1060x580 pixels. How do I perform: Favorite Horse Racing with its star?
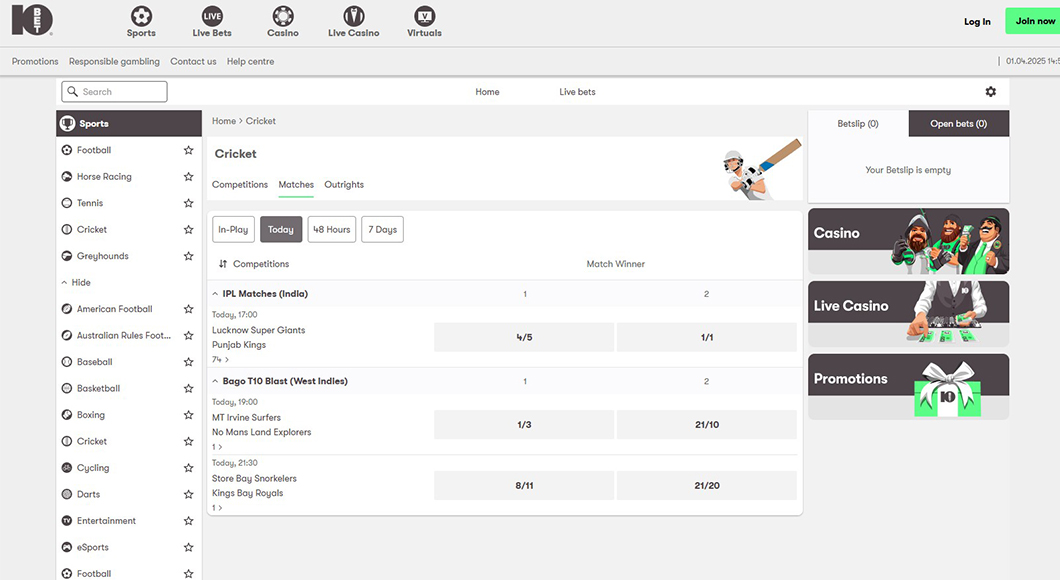(x=189, y=176)
